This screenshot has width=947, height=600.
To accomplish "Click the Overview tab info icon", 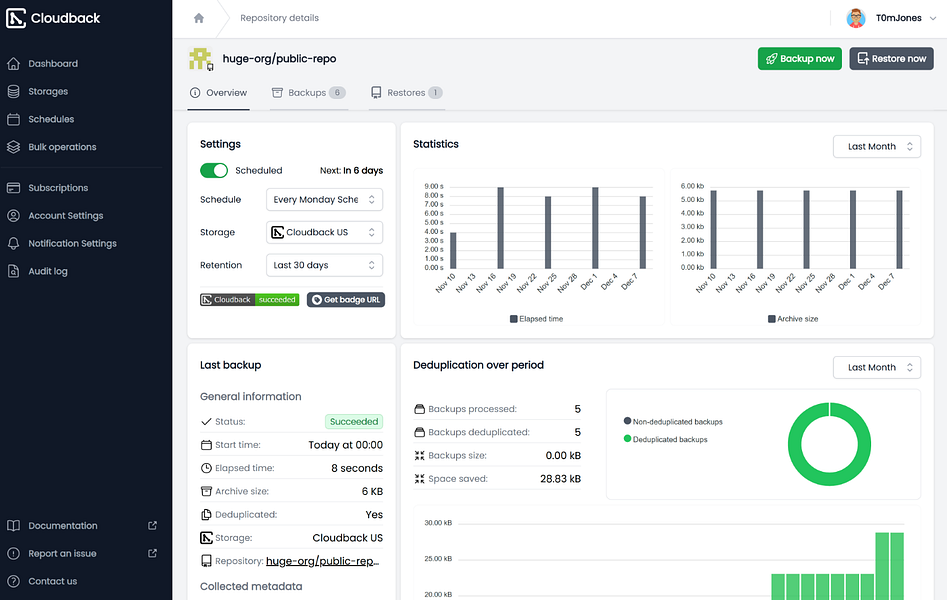I will [x=195, y=92].
